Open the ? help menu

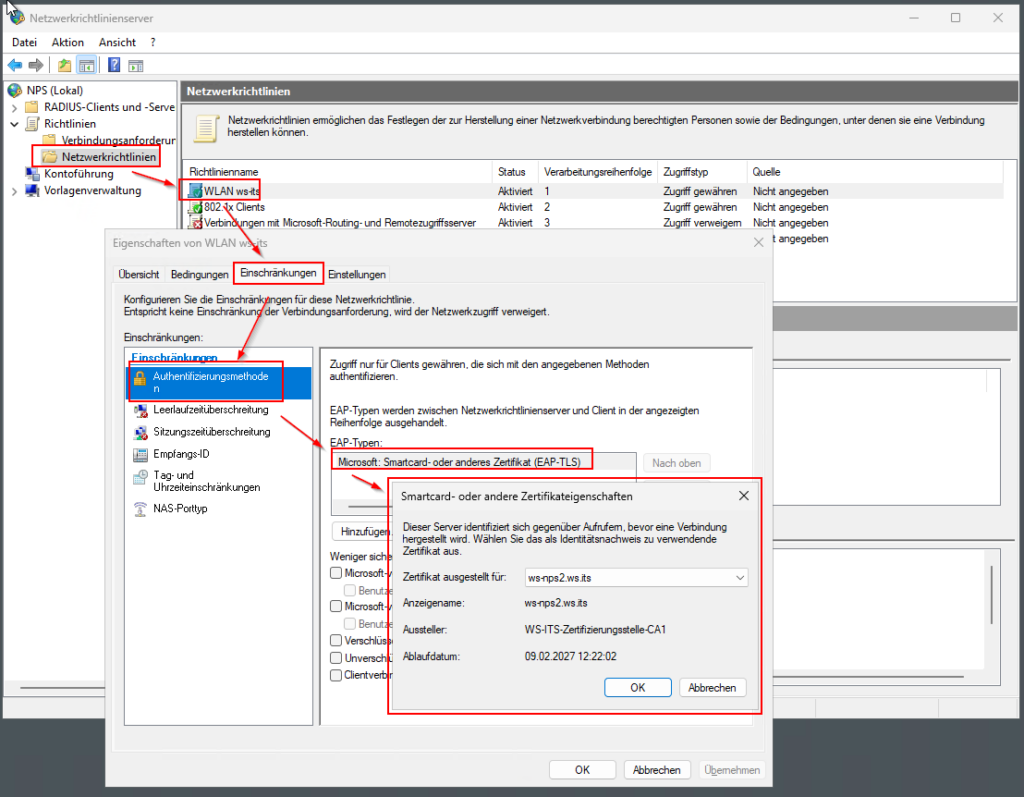[x=153, y=42]
